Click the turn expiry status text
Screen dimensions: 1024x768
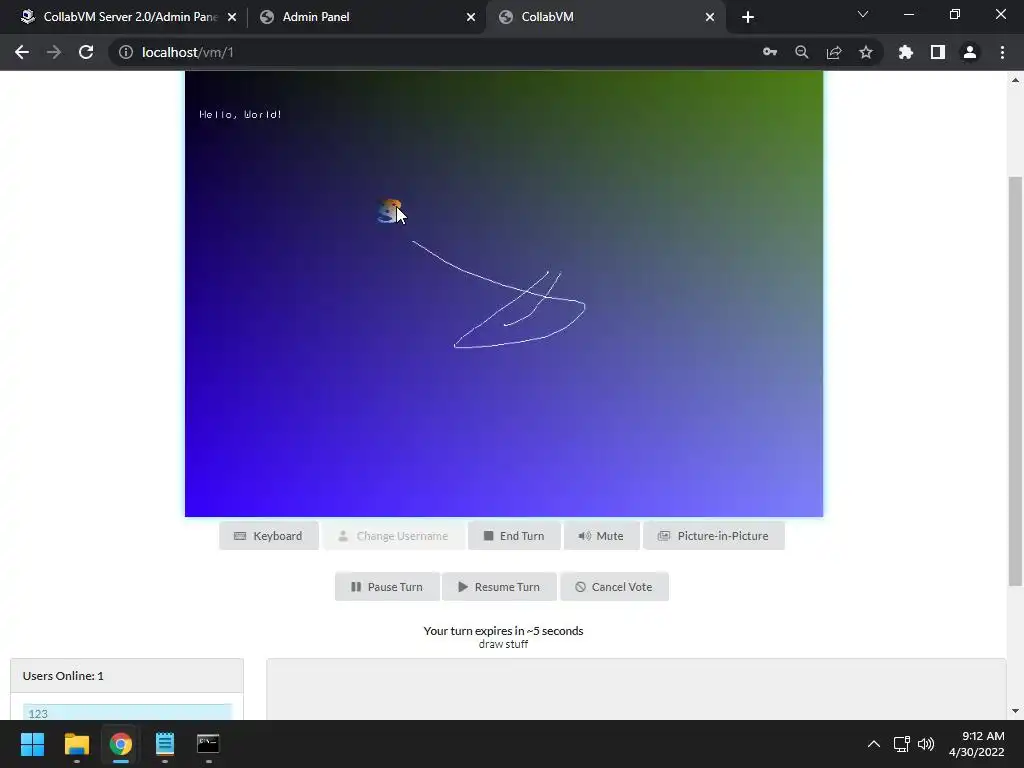point(504,631)
